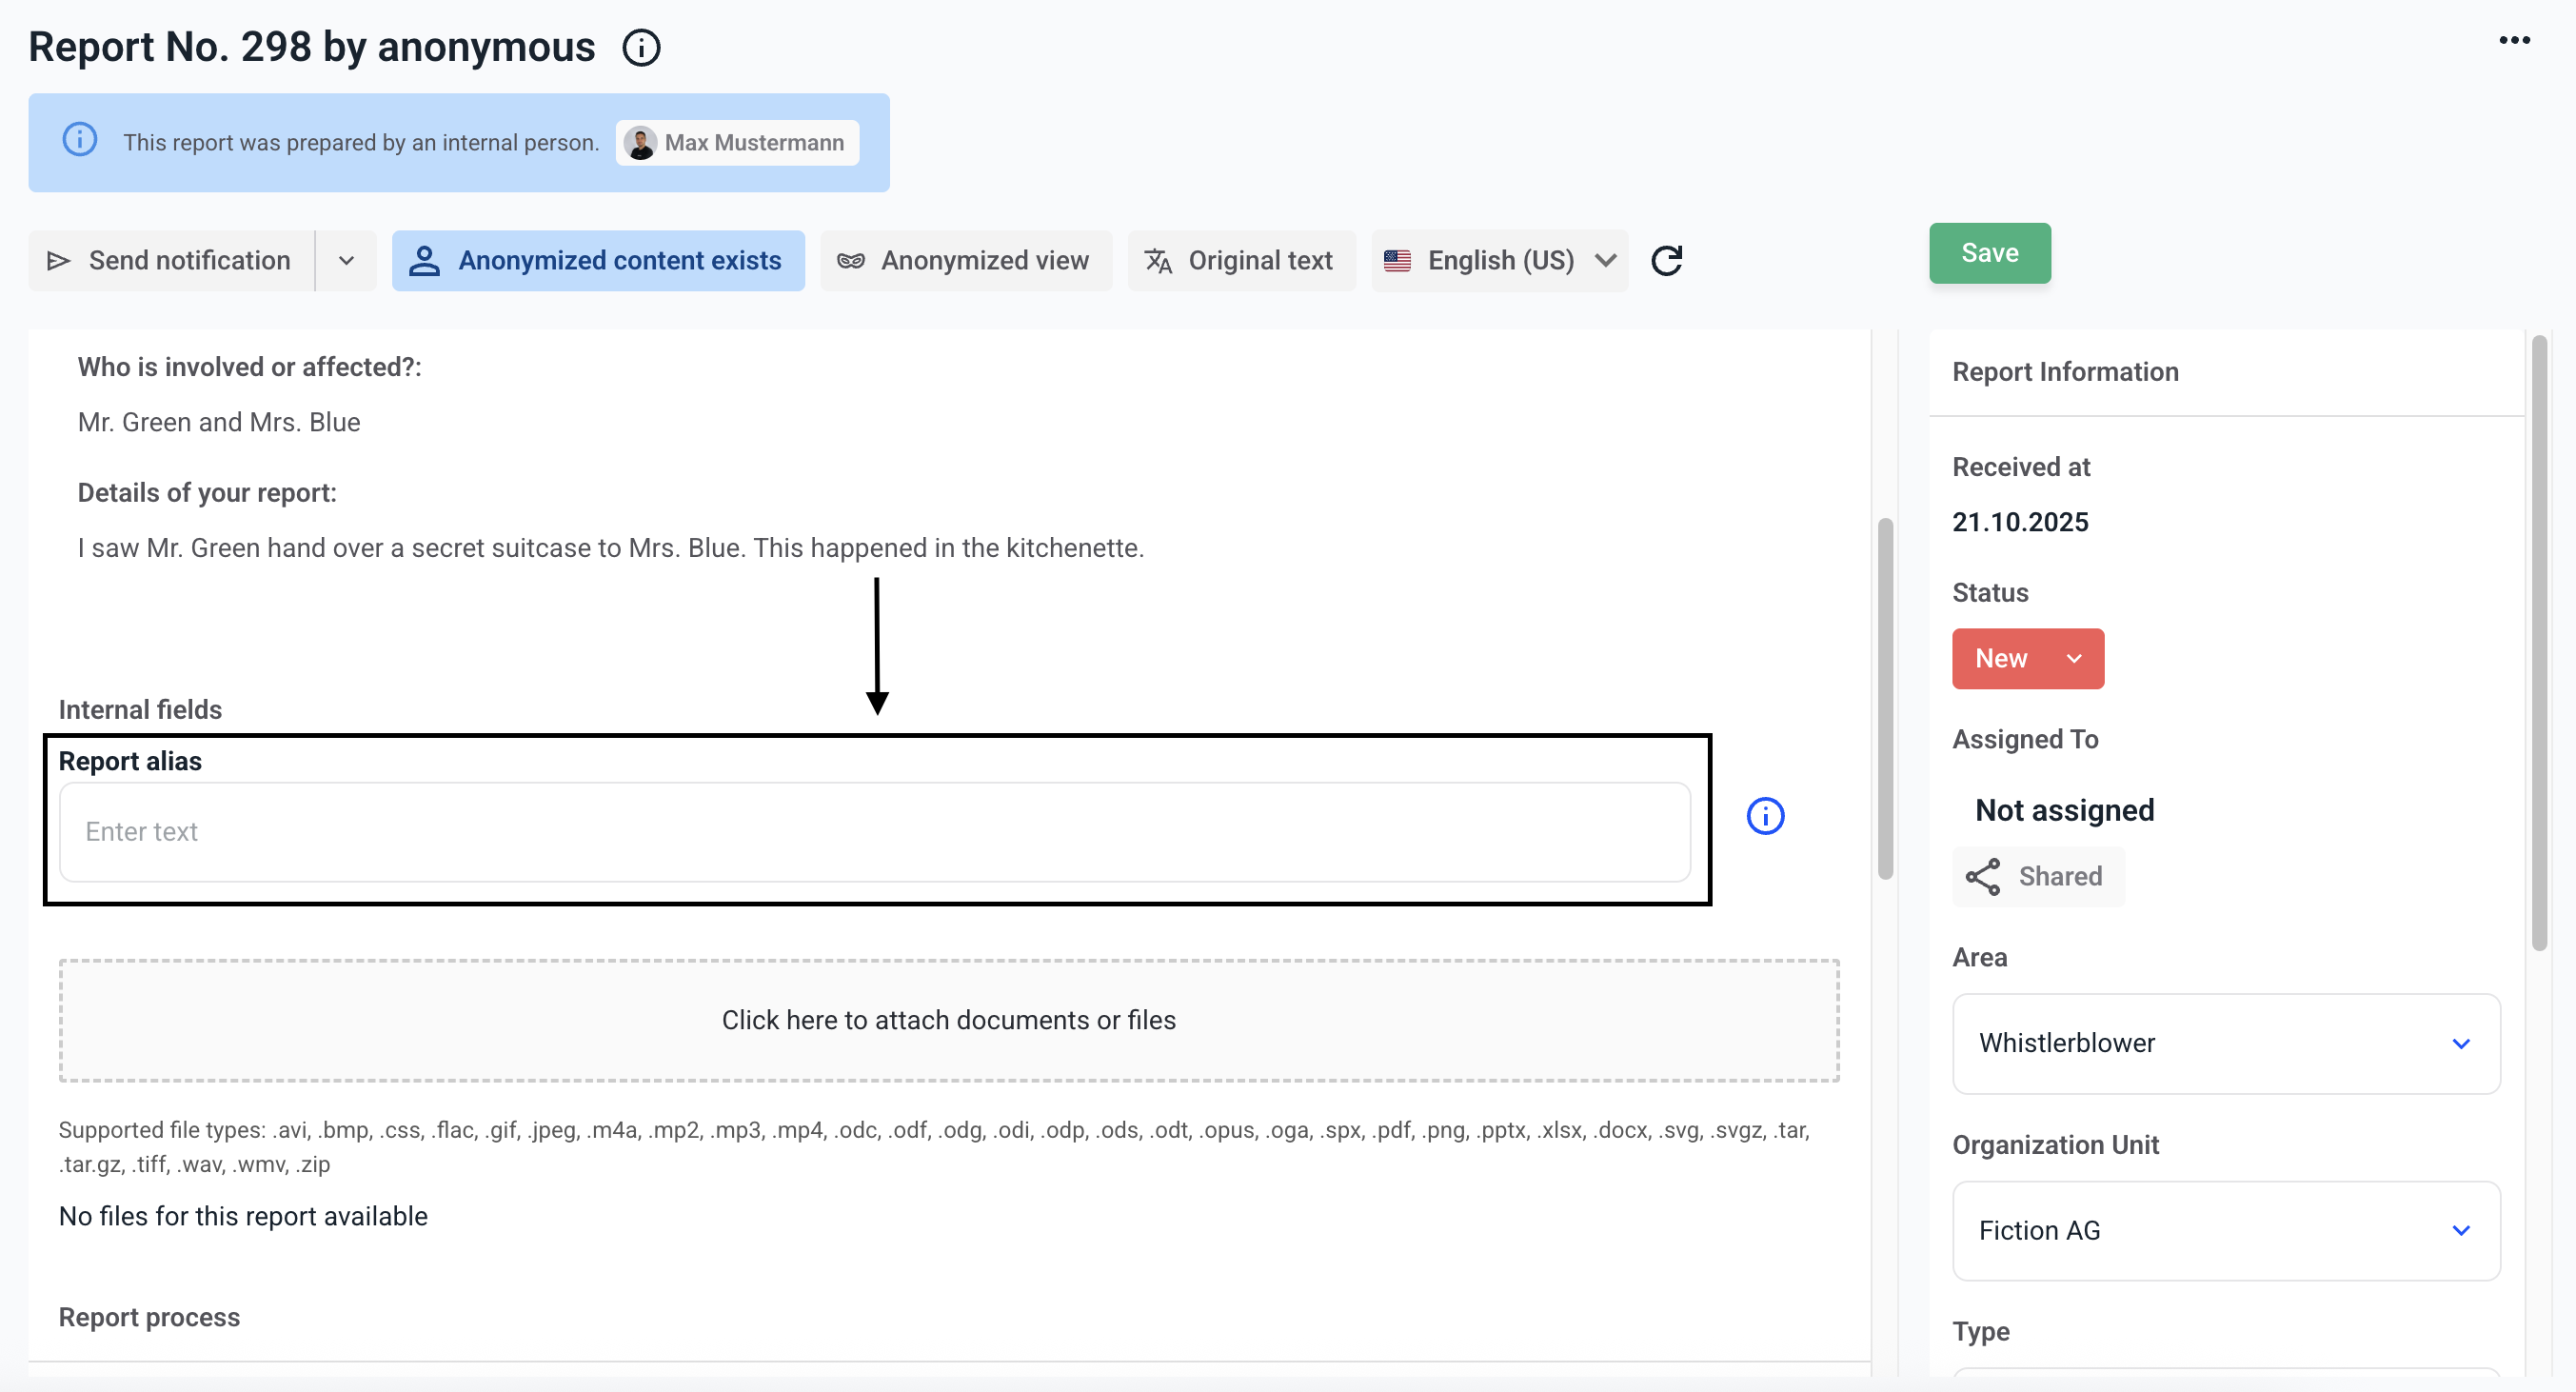Click the refresh icon beside language selector
Image resolution: width=2576 pixels, height=1392 pixels.
1666,261
